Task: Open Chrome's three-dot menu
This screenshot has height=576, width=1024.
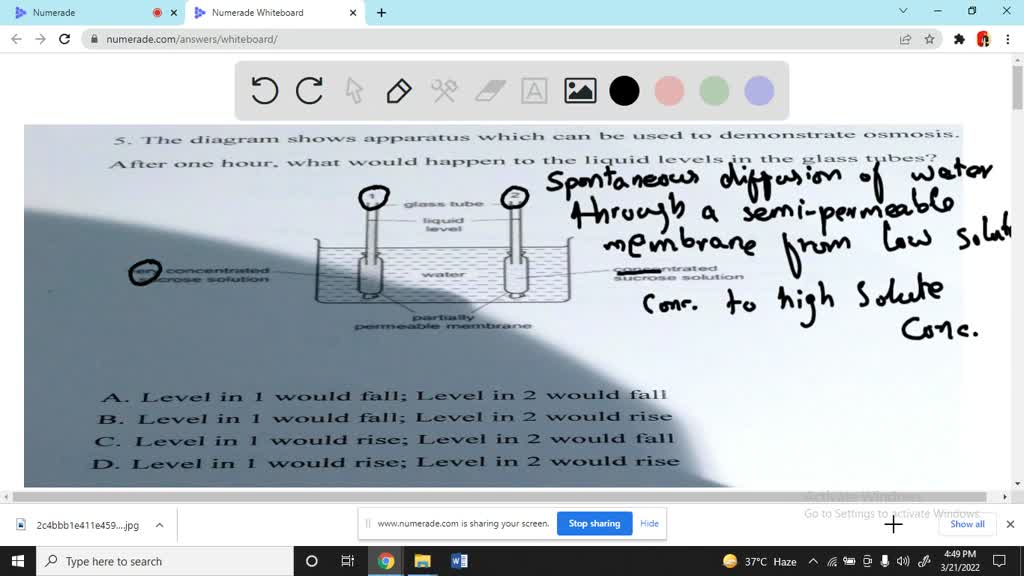Action: (1006, 38)
